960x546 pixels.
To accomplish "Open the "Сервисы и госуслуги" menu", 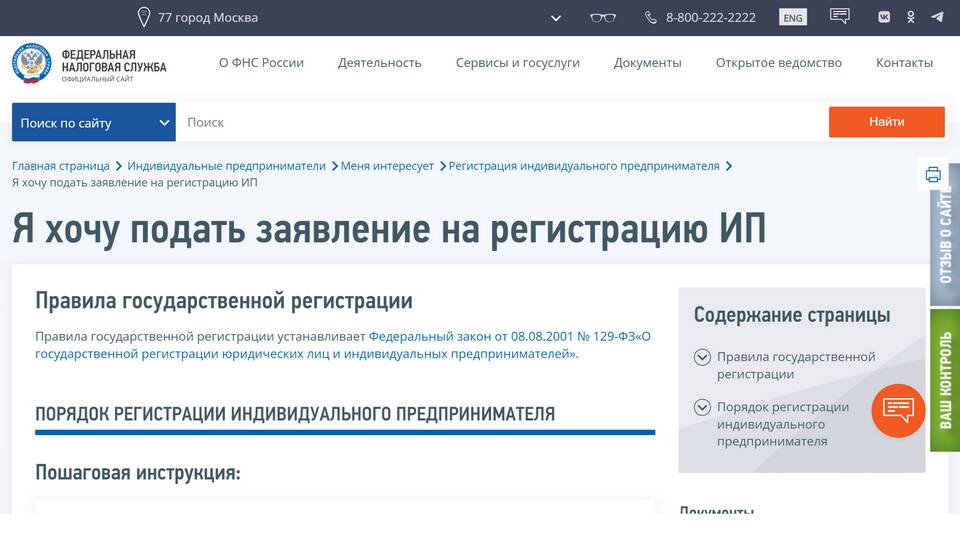I will (x=517, y=62).
